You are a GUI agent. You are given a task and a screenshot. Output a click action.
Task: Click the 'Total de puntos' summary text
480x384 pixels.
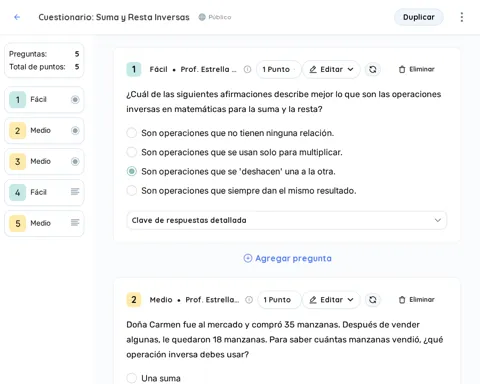click(37, 67)
